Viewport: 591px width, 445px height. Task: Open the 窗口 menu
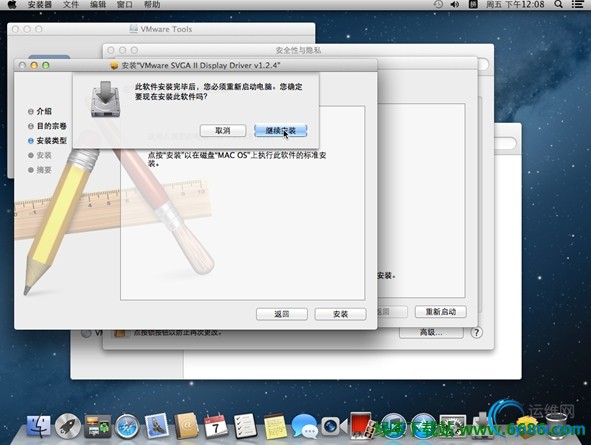click(x=124, y=5)
